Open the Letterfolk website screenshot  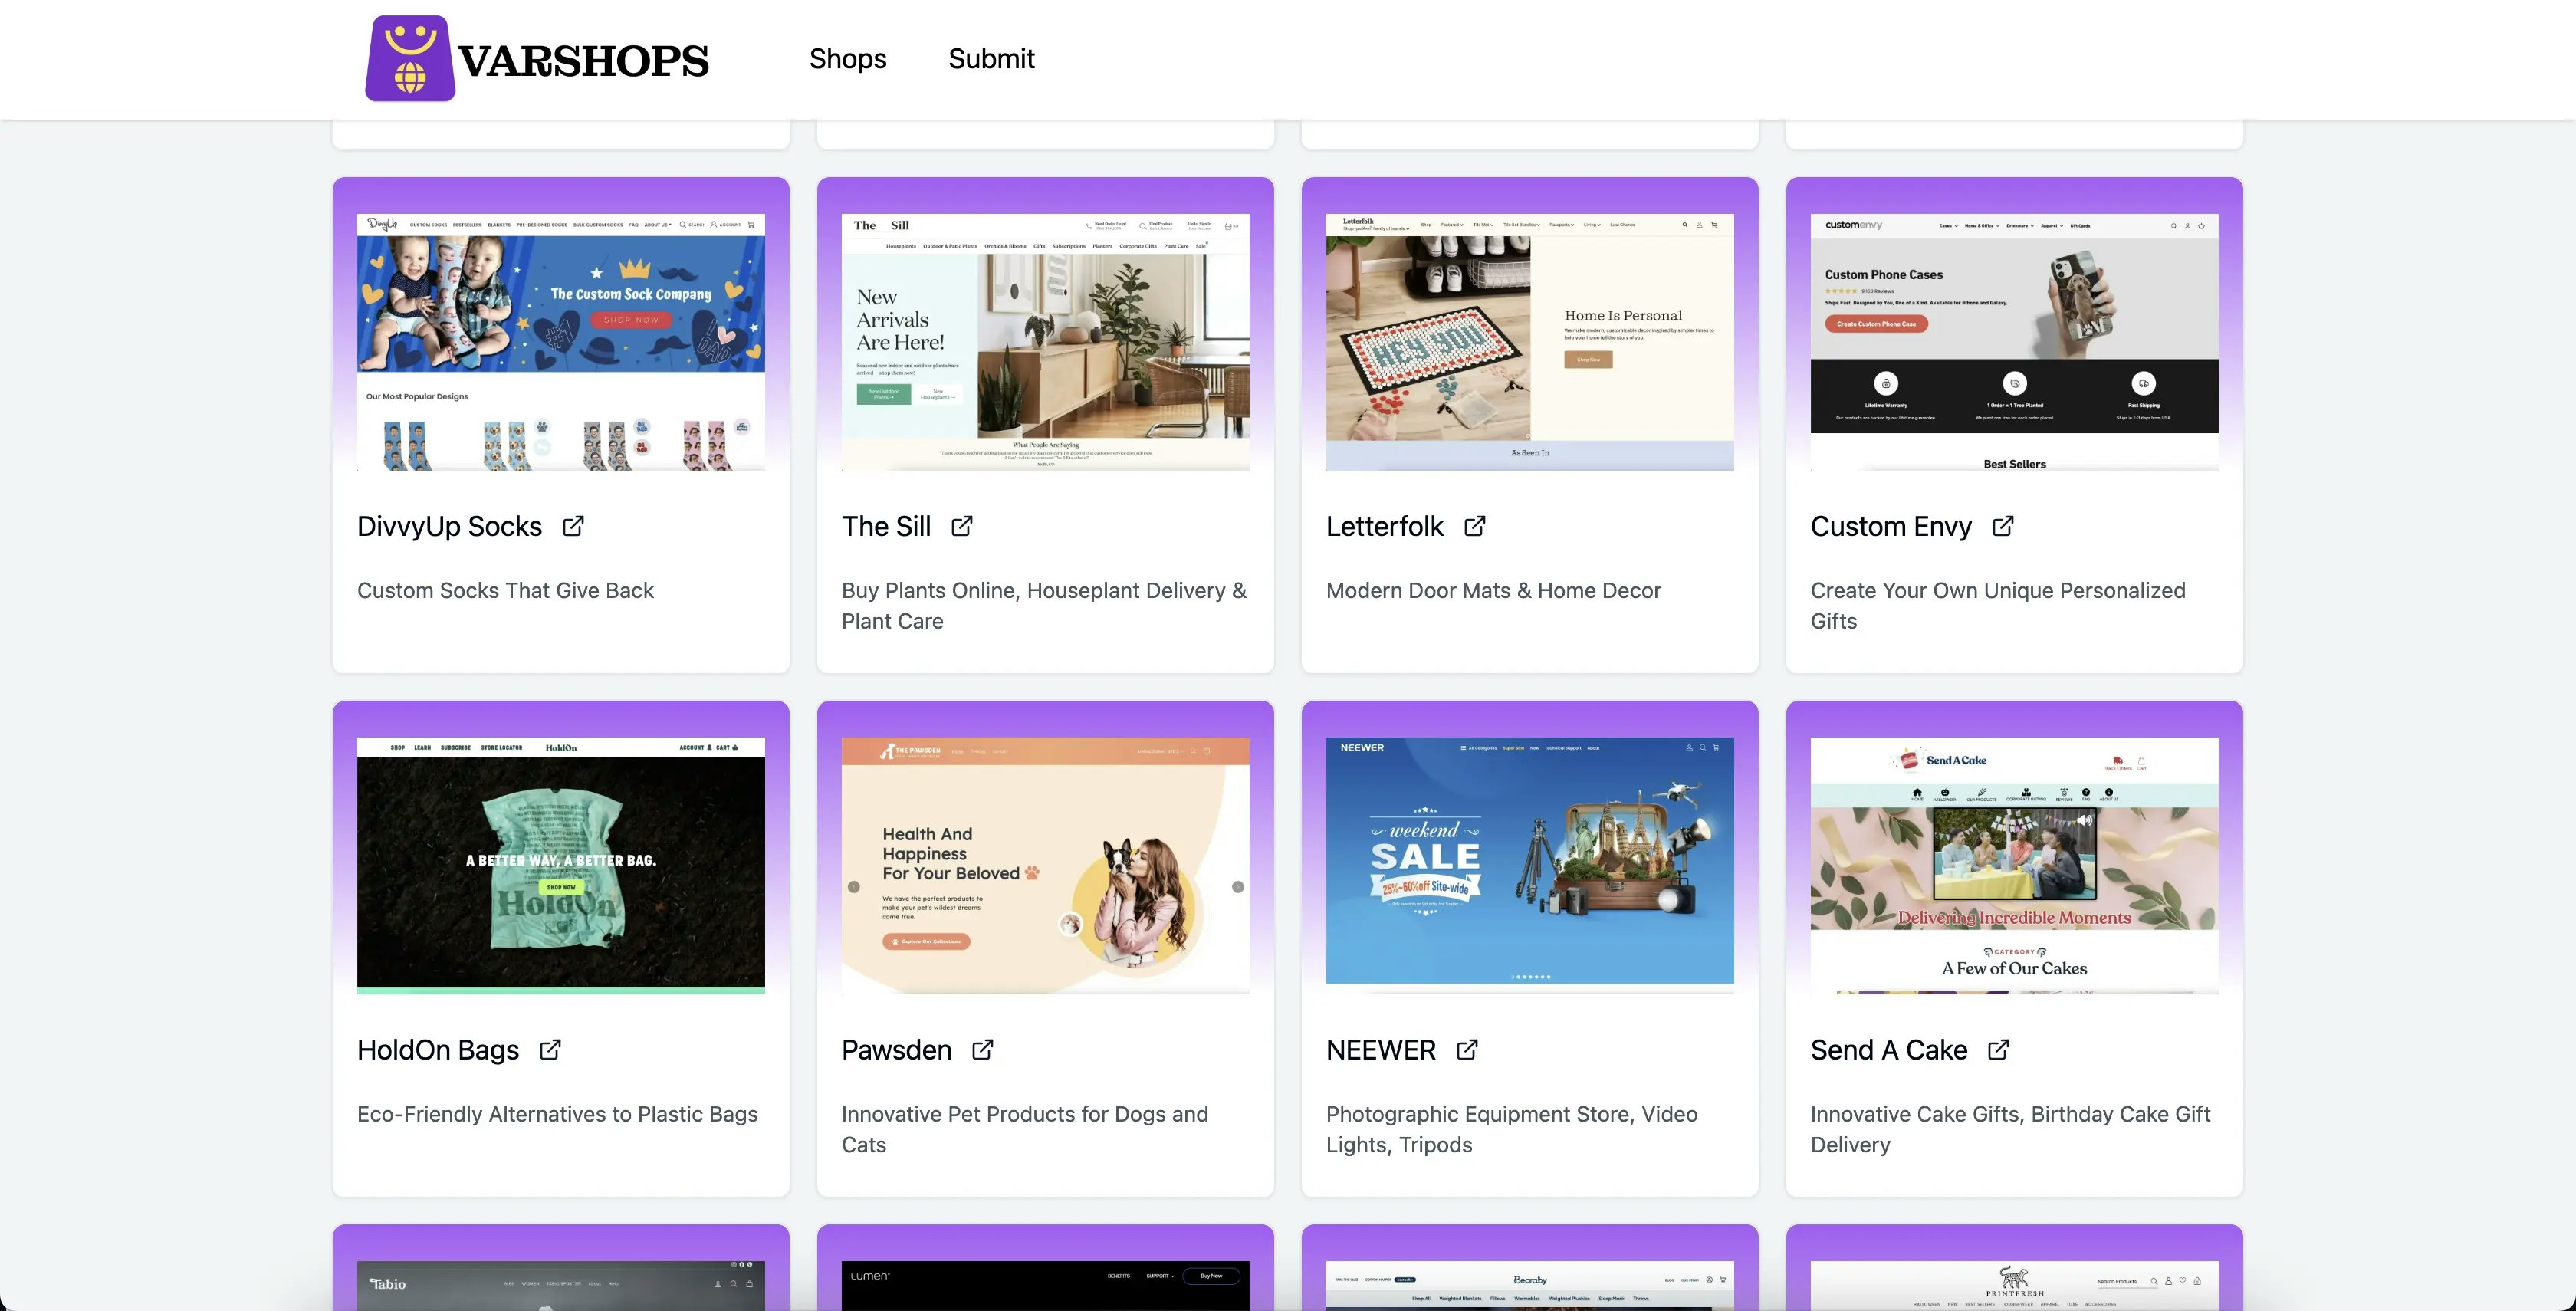click(1530, 342)
